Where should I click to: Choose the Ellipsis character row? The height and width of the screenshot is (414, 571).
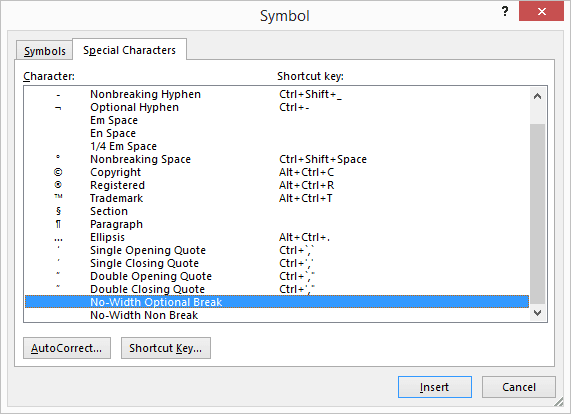coord(277,237)
